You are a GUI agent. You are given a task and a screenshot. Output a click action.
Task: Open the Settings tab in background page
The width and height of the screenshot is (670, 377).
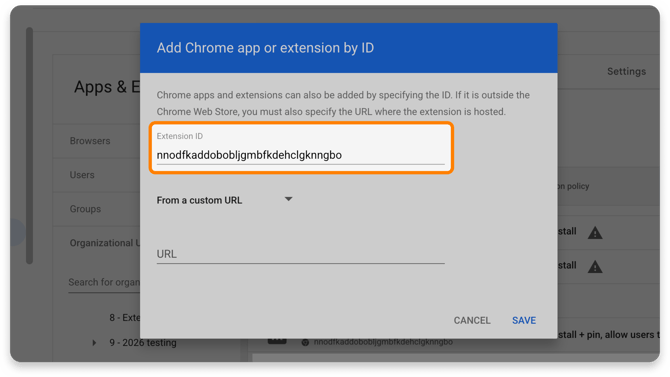pos(626,71)
